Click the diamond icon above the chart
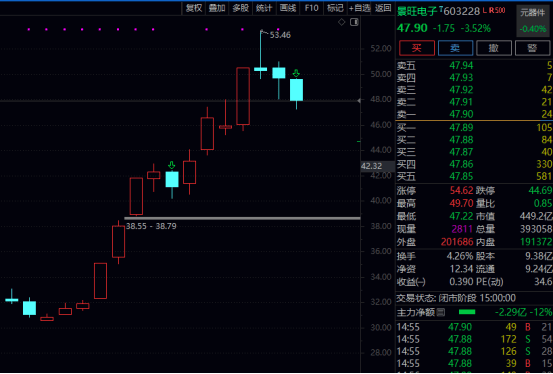The height and width of the screenshot is (374, 553). [341, 22]
